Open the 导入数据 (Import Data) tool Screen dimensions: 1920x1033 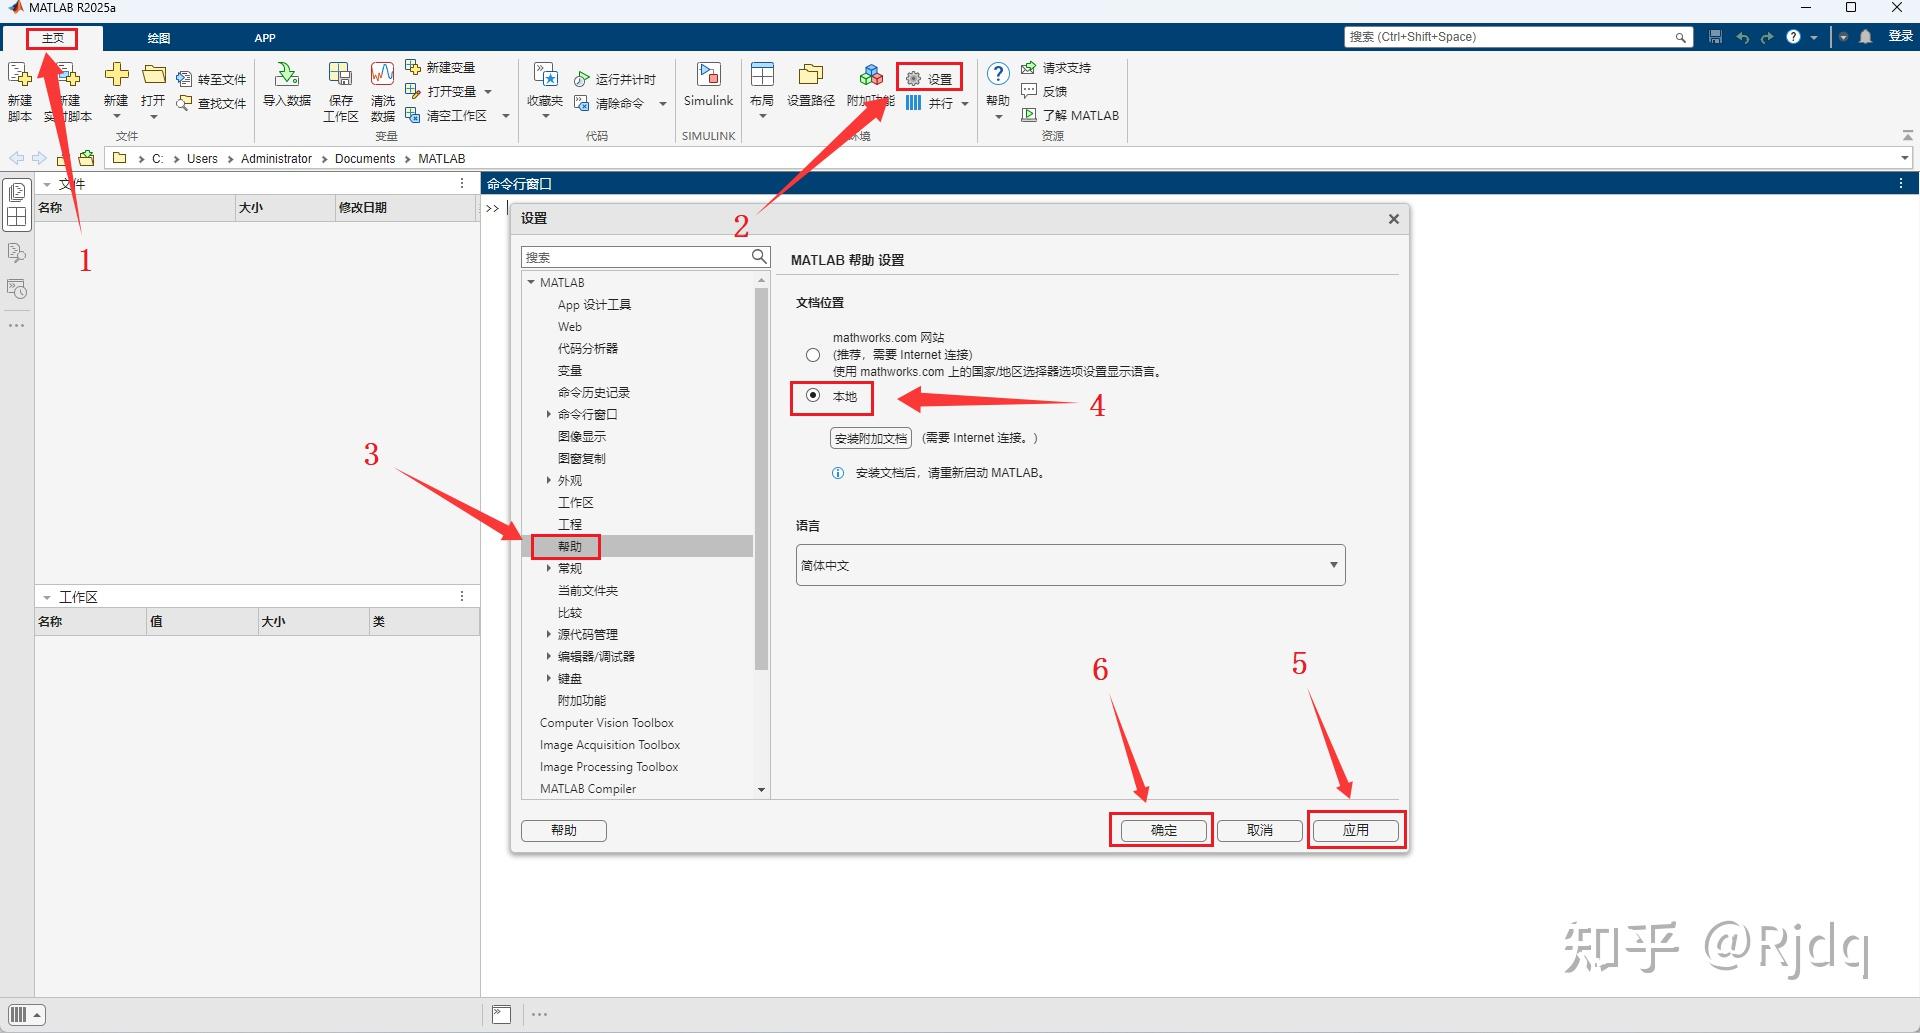point(287,88)
